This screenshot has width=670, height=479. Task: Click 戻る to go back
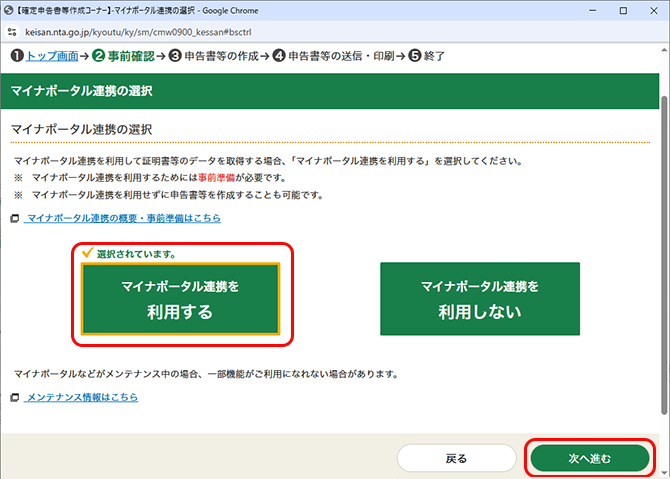tap(456, 458)
